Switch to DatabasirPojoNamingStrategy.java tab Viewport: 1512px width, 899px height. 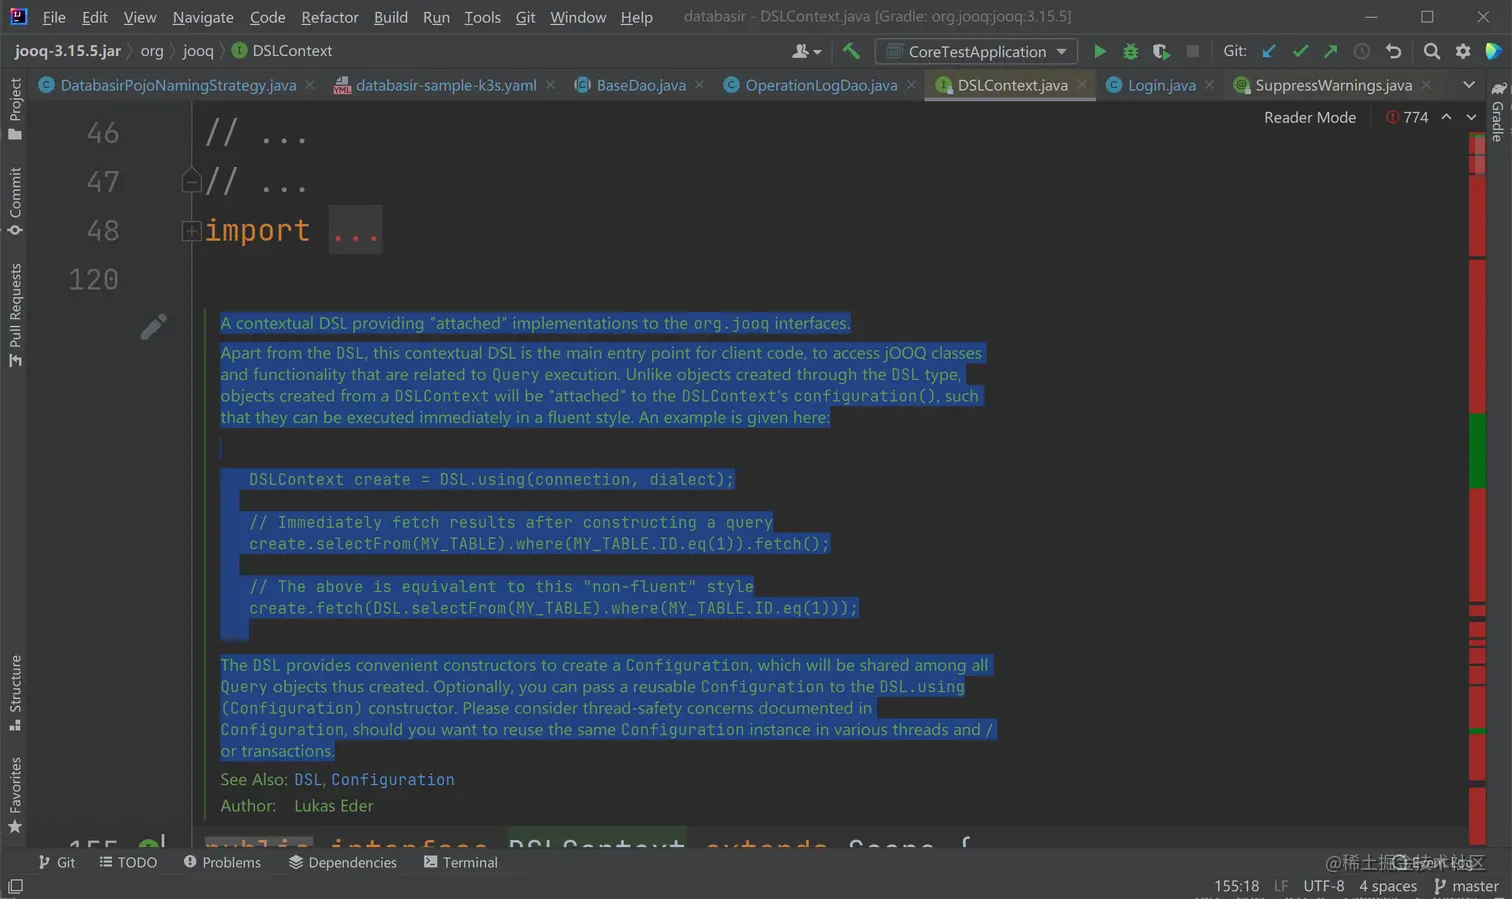tap(177, 85)
